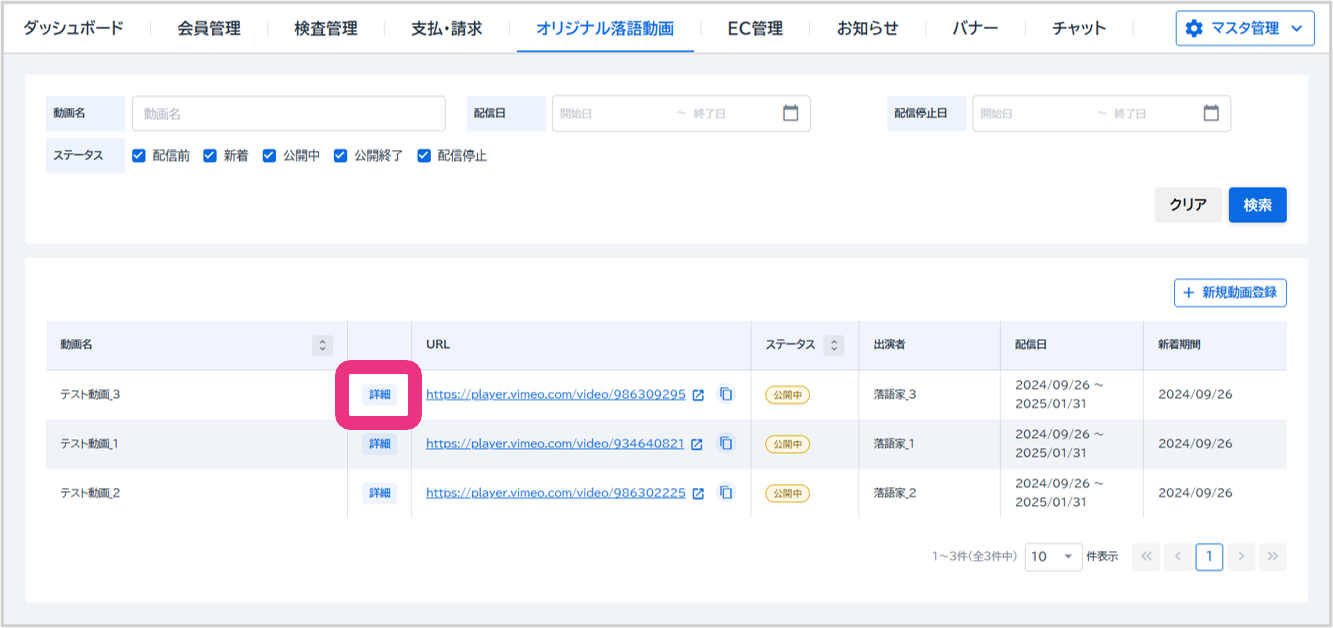This screenshot has height=628, width=1333.
Task: Sort by ステータス column header arrows
Action: [834, 345]
